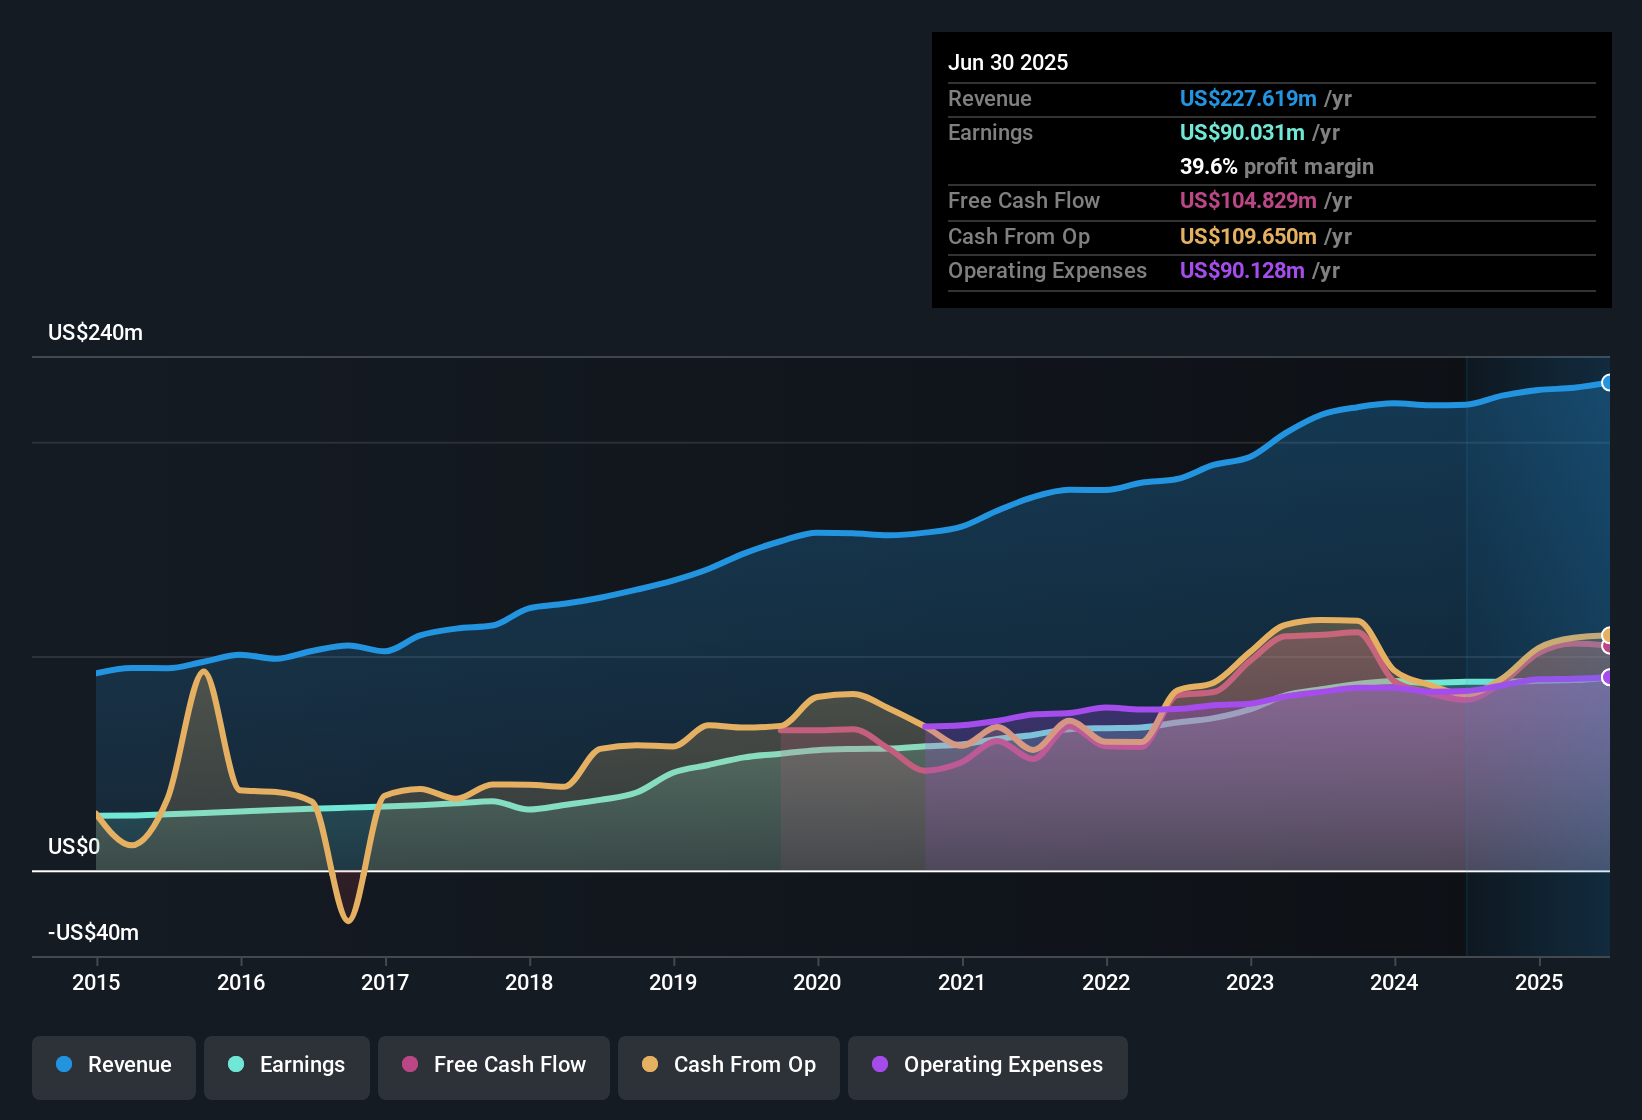The height and width of the screenshot is (1120, 1642).
Task: Click the US$240m y-axis label
Action: [x=95, y=333]
